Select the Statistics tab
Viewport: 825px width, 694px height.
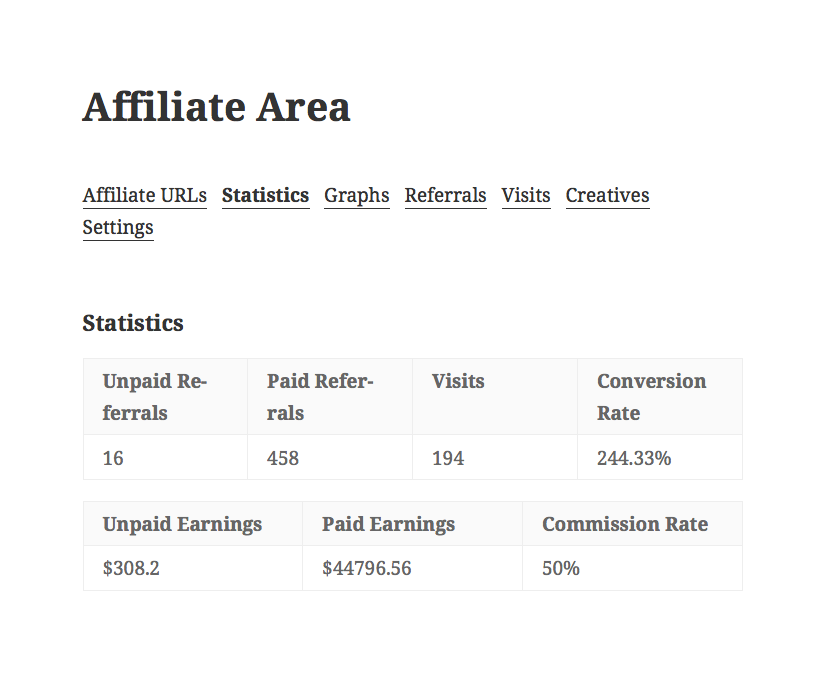(265, 195)
